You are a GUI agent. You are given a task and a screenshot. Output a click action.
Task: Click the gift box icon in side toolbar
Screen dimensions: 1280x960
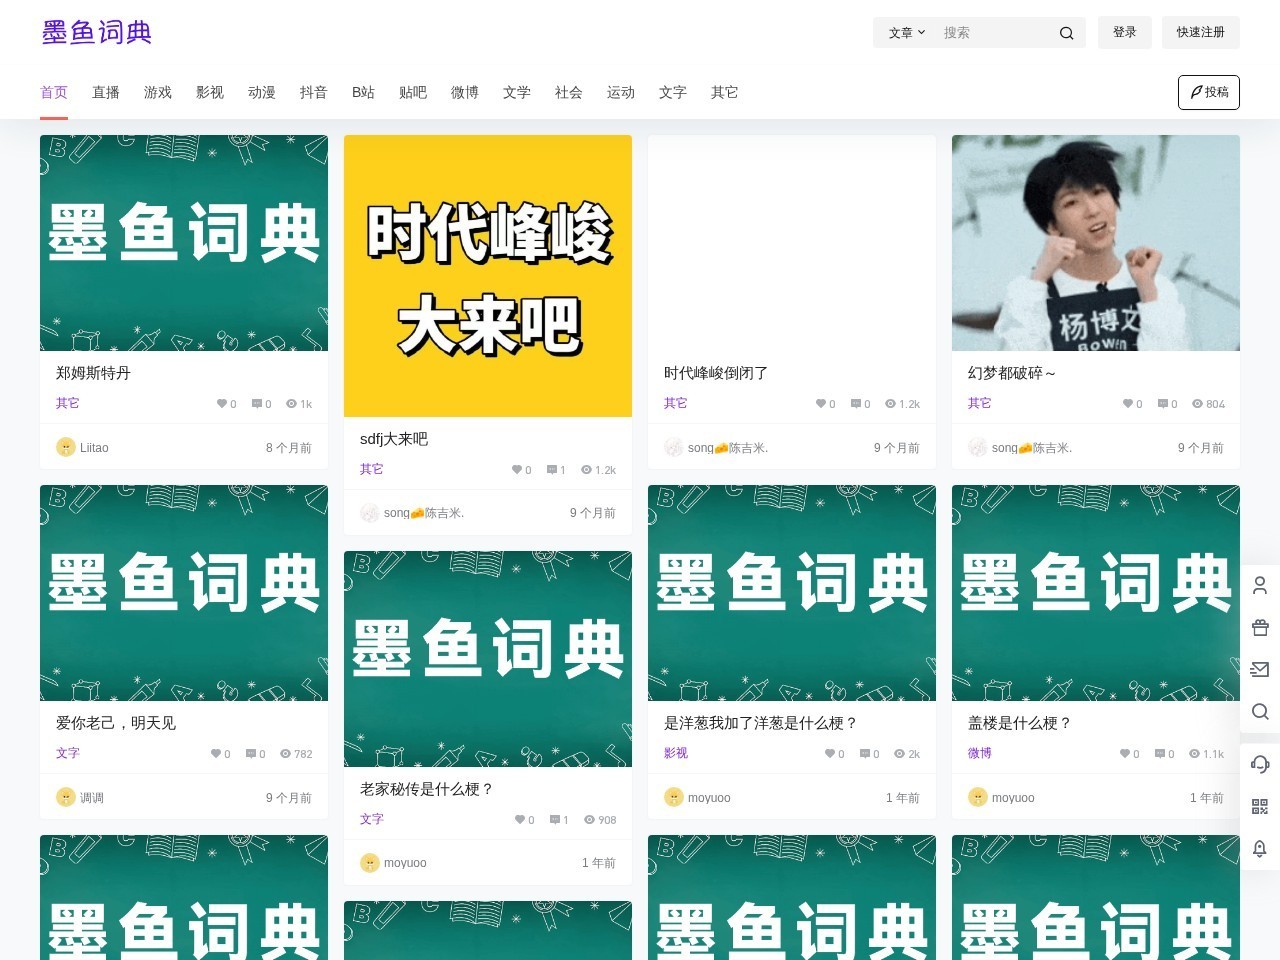tap(1260, 627)
